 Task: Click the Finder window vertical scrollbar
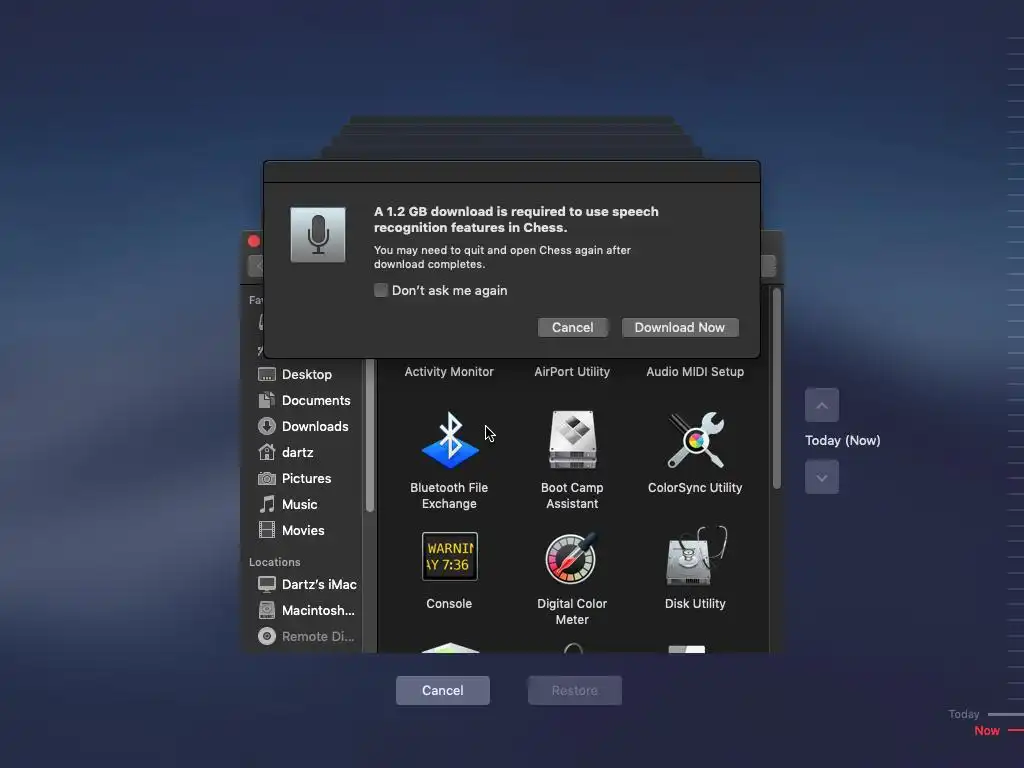pyautogui.click(x=776, y=389)
